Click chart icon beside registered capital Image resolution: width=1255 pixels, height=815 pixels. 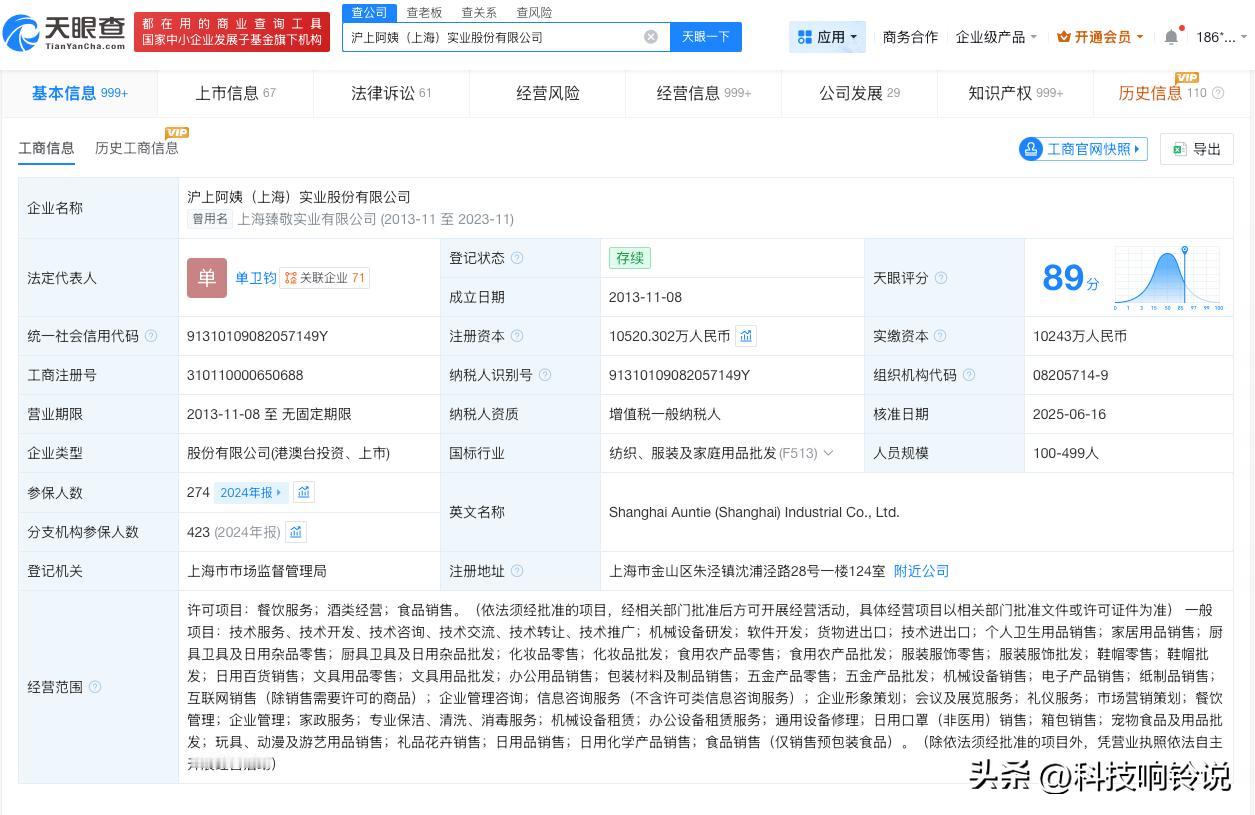(746, 336)
